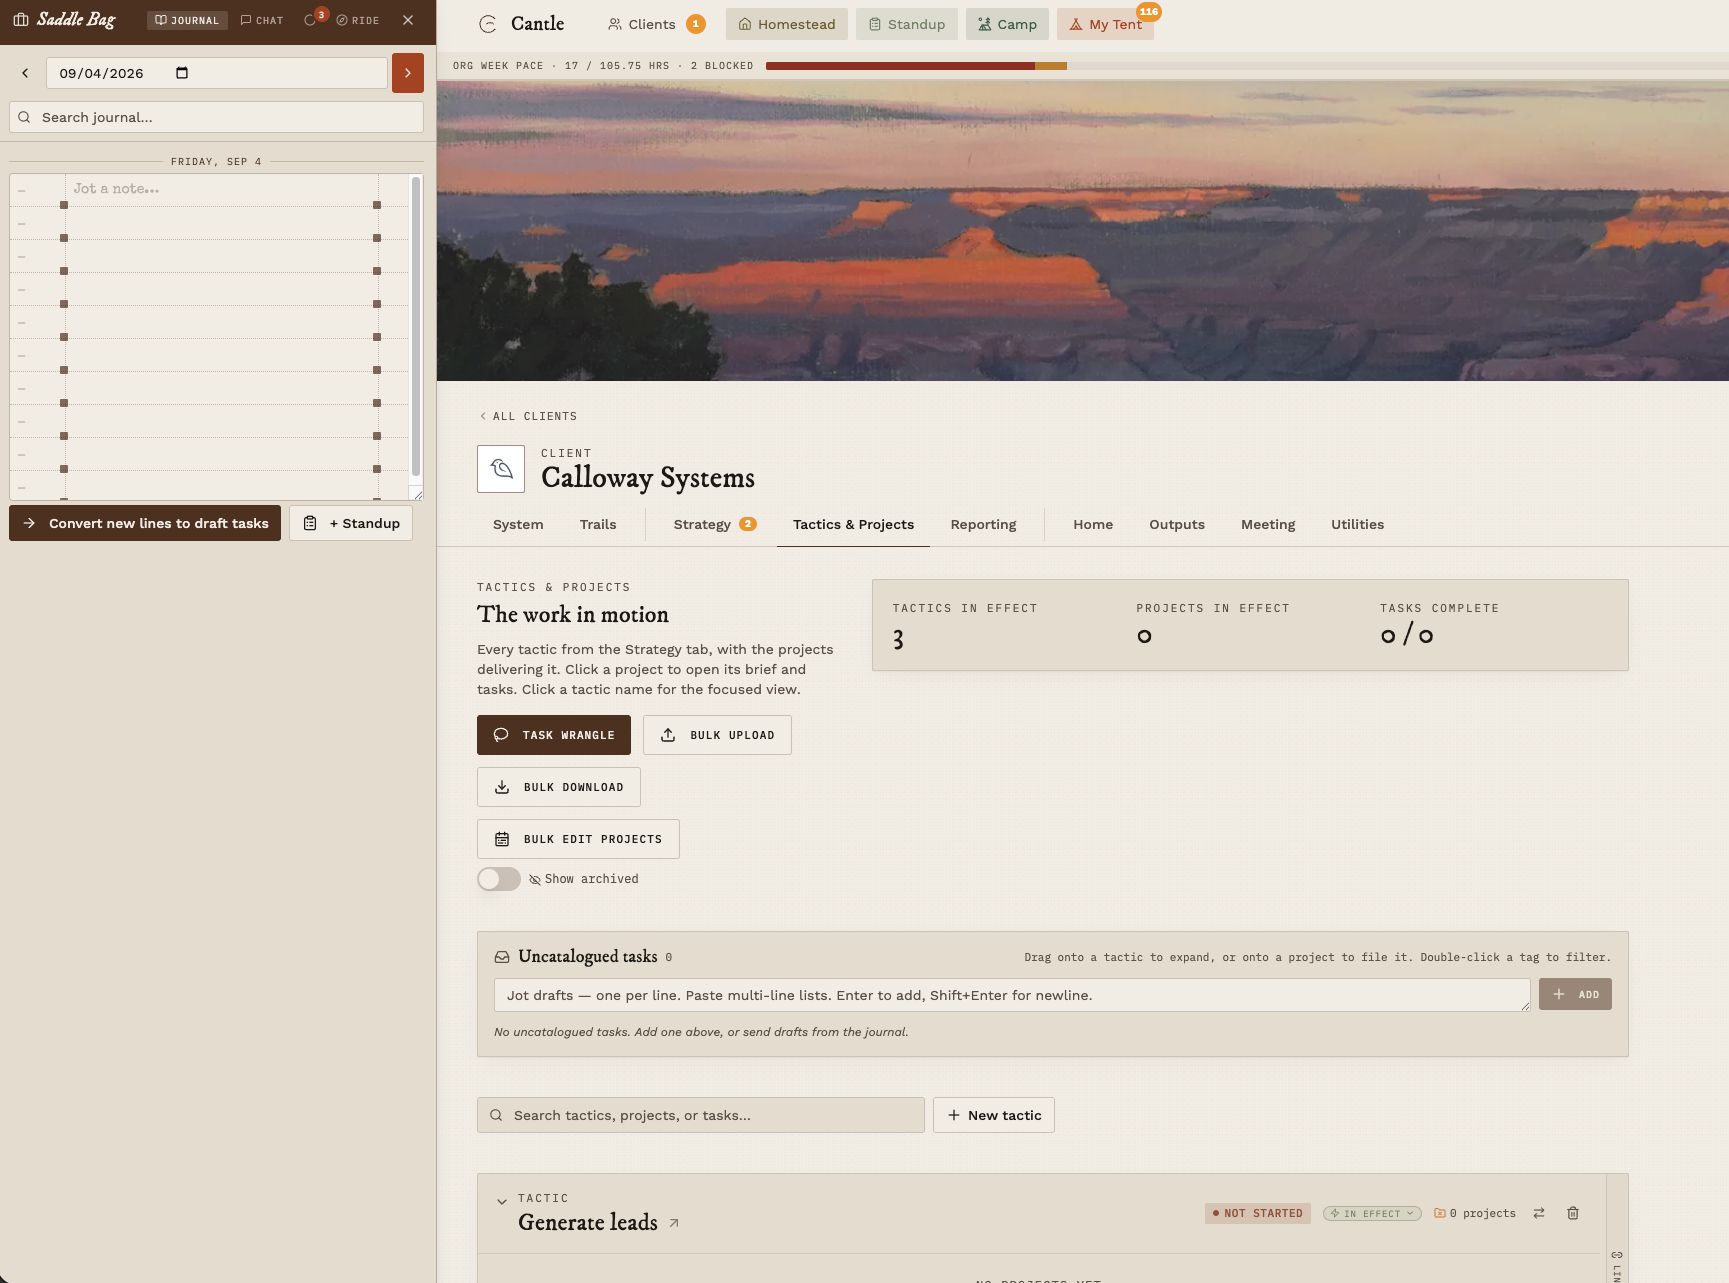Click Bulk Download

pyautogui.click(x=559, y=787)
